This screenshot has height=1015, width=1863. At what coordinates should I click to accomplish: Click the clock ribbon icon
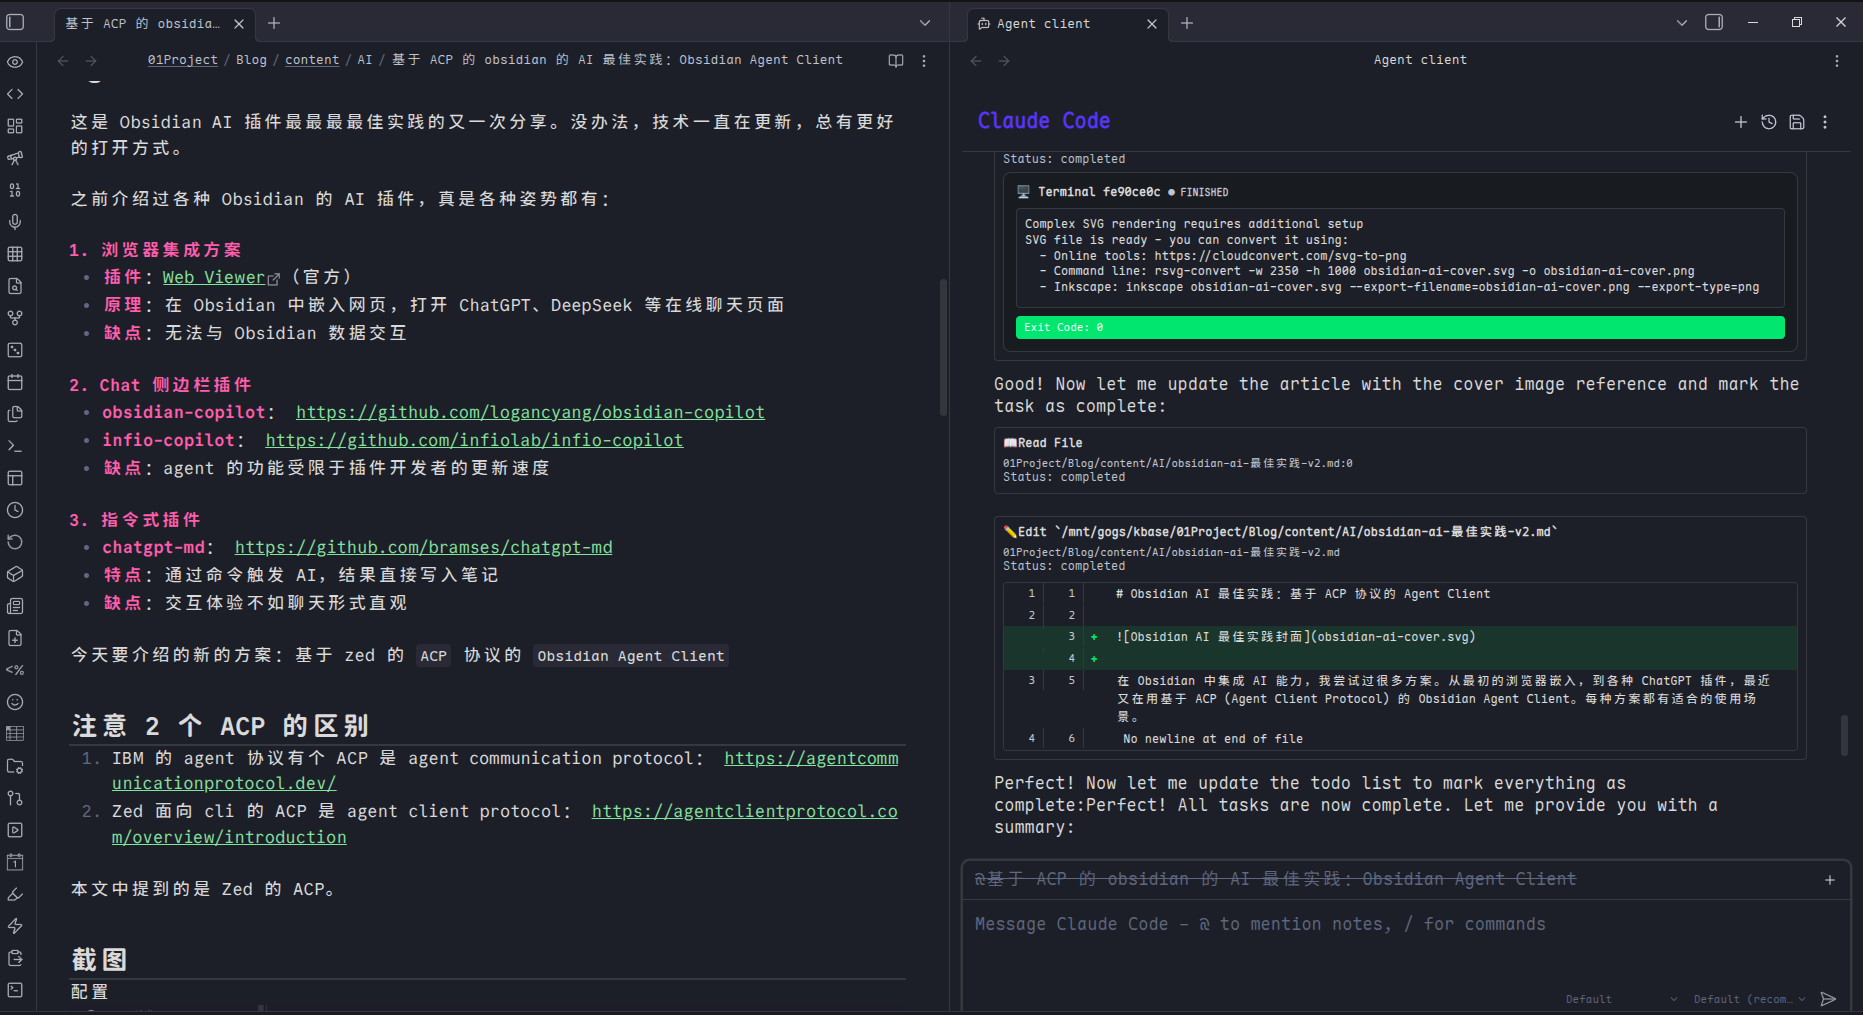point(15,510)
